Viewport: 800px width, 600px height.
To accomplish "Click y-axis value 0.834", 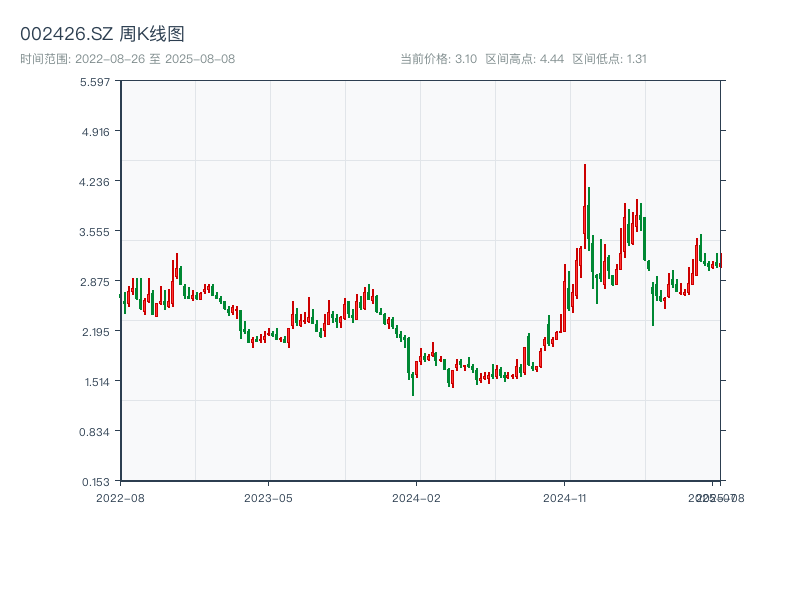I will pyautogui.click(x=94, y=432).
